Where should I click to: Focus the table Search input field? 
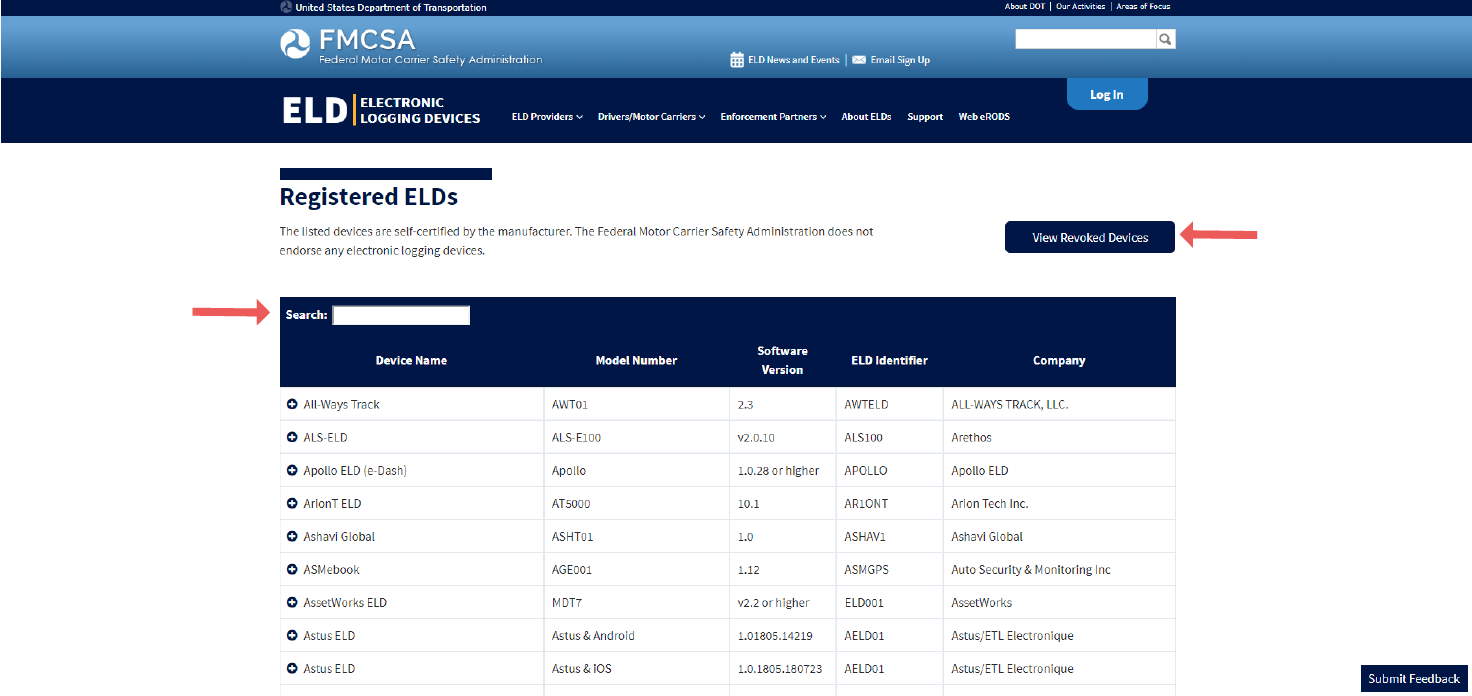coord(401,315)
